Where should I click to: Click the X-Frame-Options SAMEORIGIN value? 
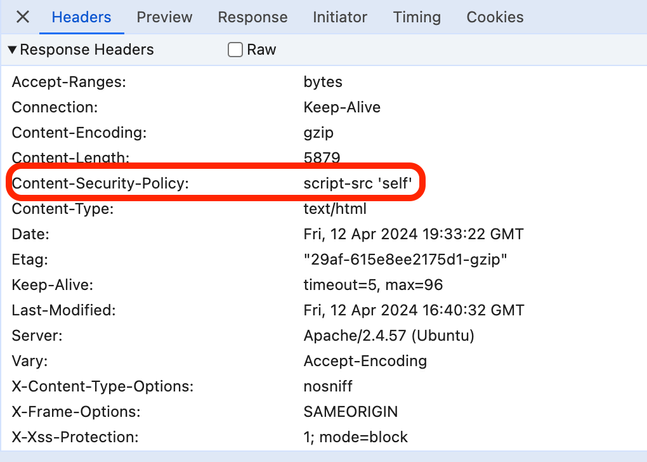(350, 412)
